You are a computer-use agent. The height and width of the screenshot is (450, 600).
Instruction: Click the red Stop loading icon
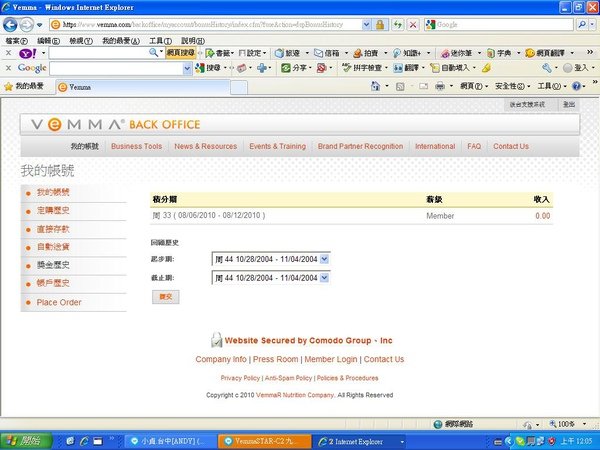tap(413, 25)
